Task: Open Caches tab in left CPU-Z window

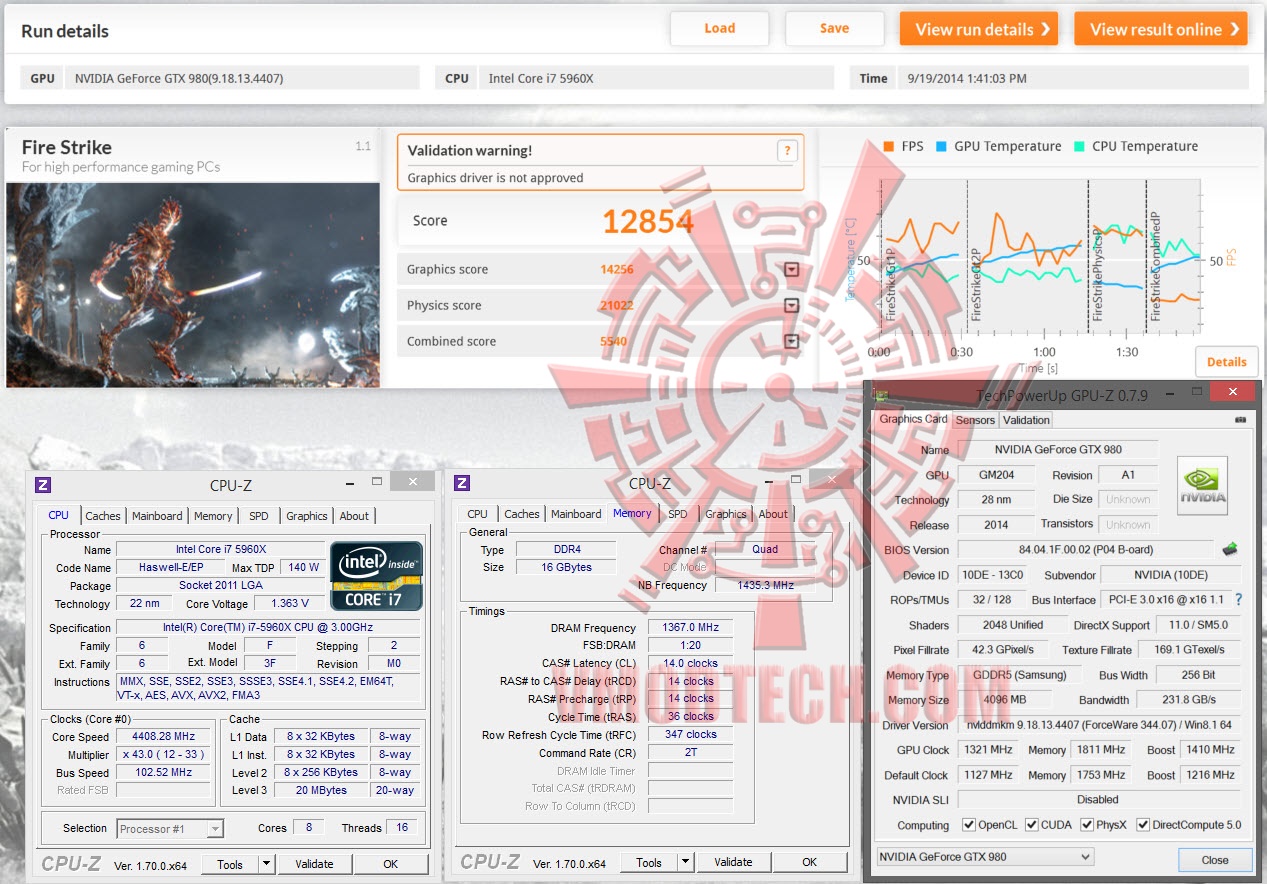Action: [x=103, y=516]
